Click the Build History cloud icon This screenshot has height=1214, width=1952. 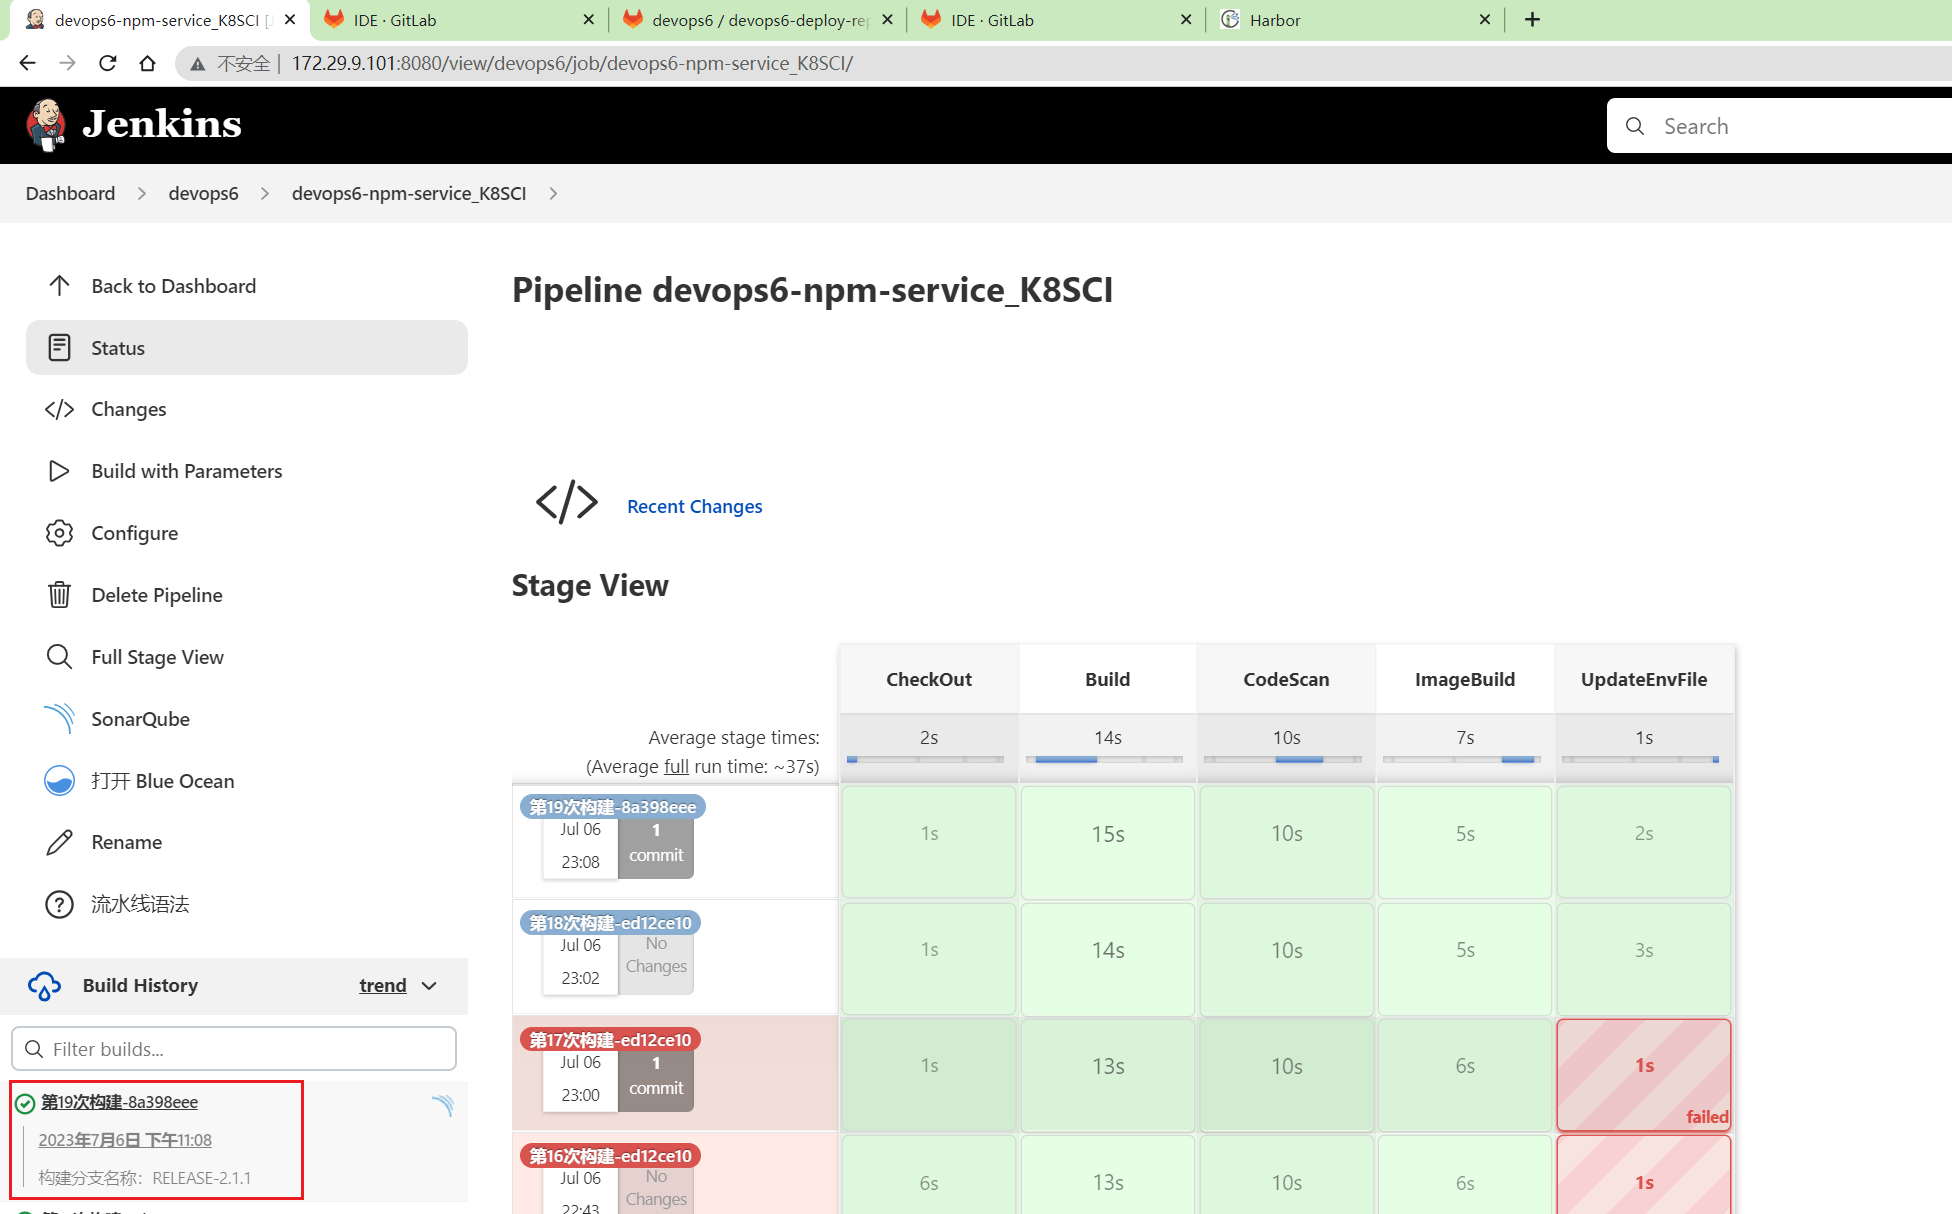(x=44, y=986)
